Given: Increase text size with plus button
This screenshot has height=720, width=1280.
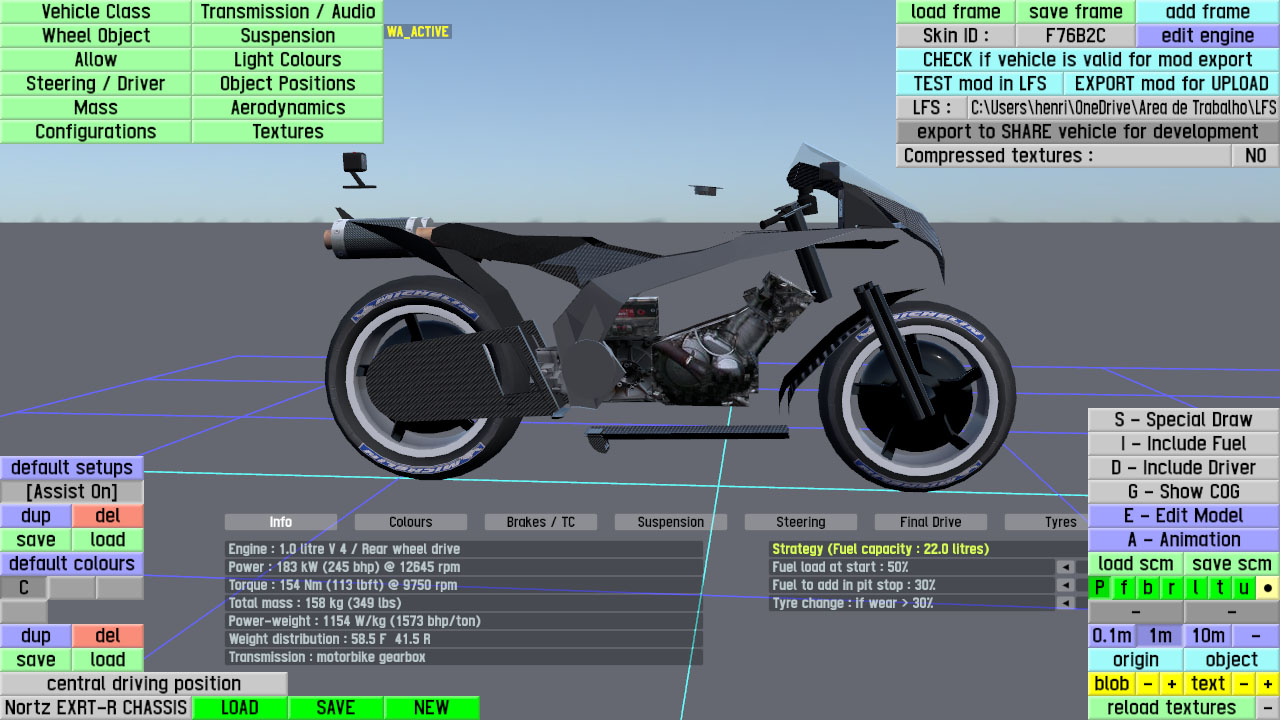Looking at the screenshot, I should [1268, 684].
